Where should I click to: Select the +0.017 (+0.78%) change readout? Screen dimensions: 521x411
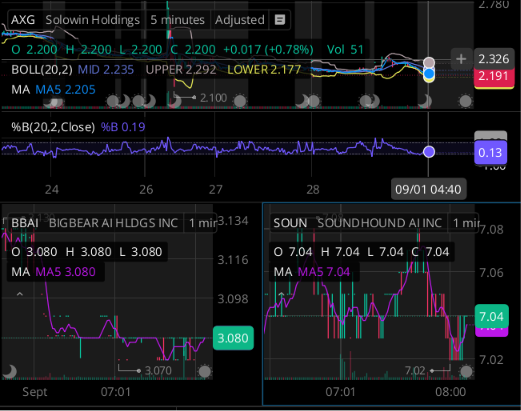268,50
